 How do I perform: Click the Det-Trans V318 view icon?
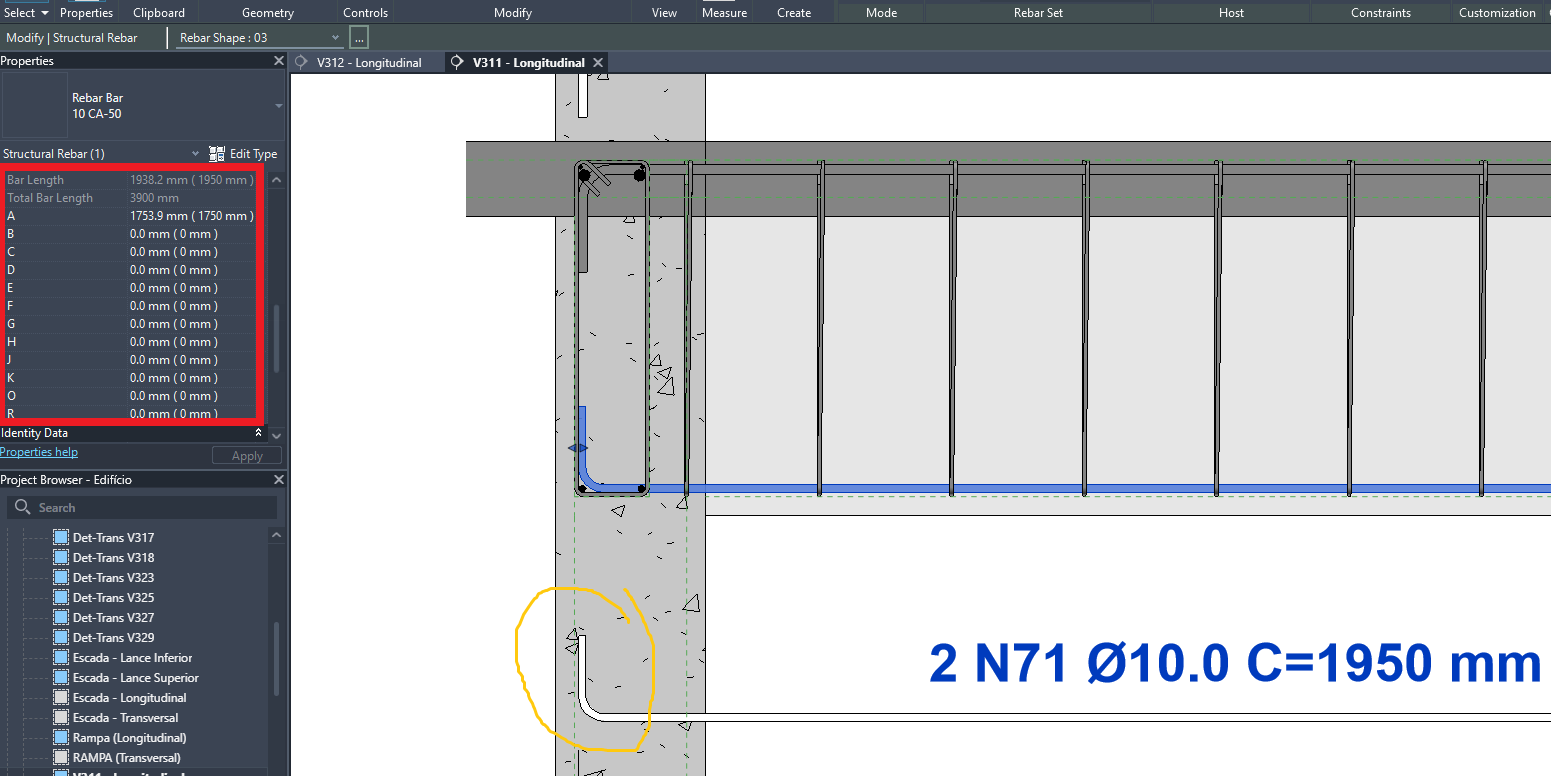coord(61,558)
